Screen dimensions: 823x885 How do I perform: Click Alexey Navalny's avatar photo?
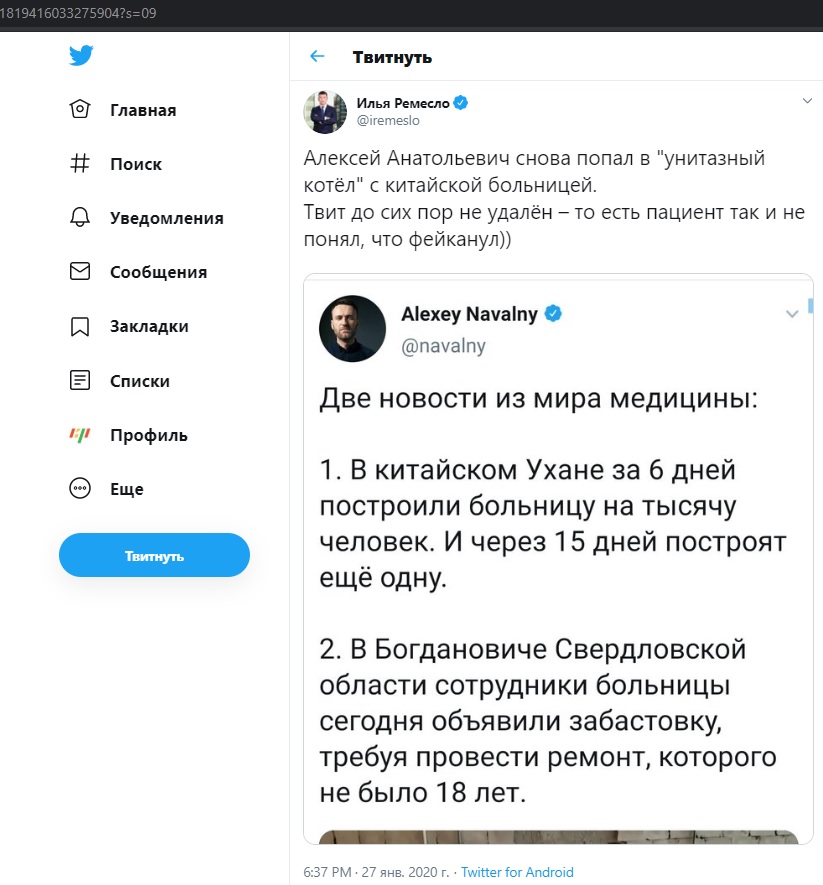click(352, 328)
